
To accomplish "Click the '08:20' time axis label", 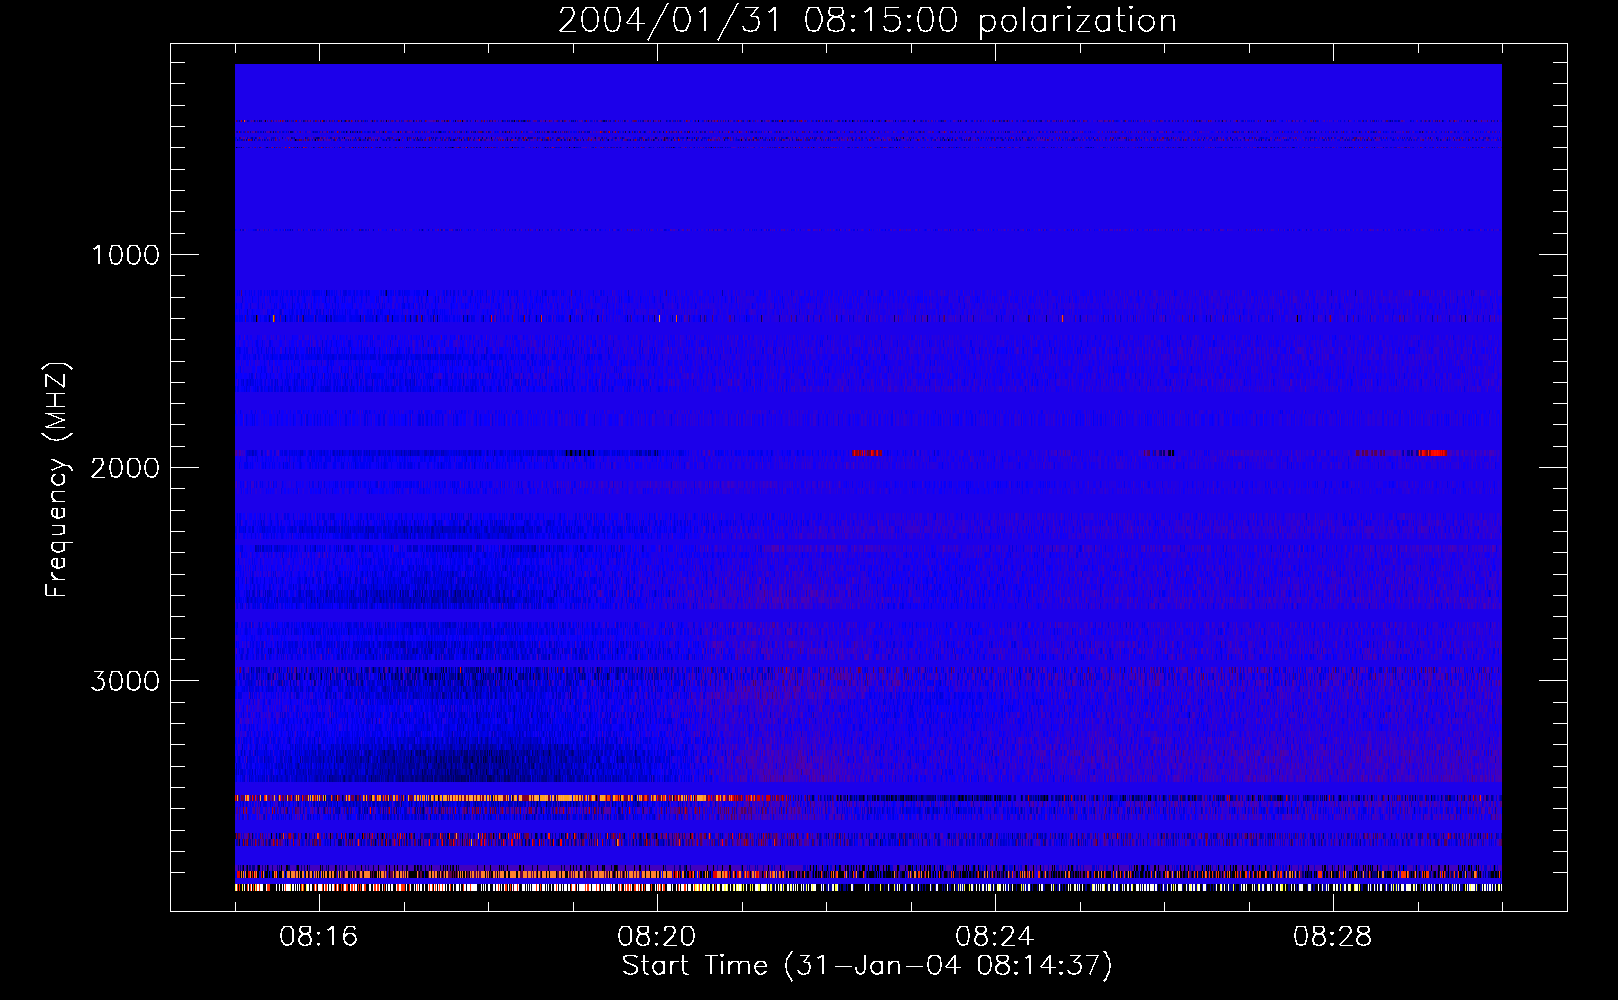I will pyautogui.click(x=657, y=937).
